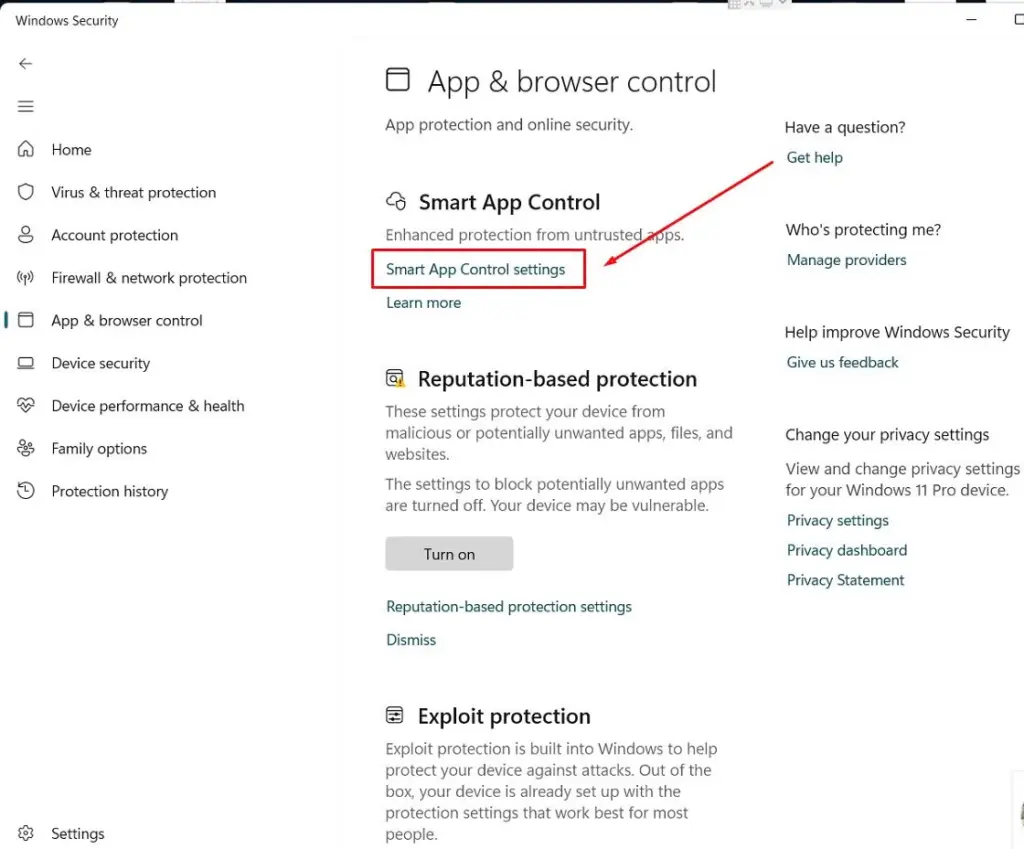Click the Account protection person icon
1024x849 pixels.
click(26, 235)
